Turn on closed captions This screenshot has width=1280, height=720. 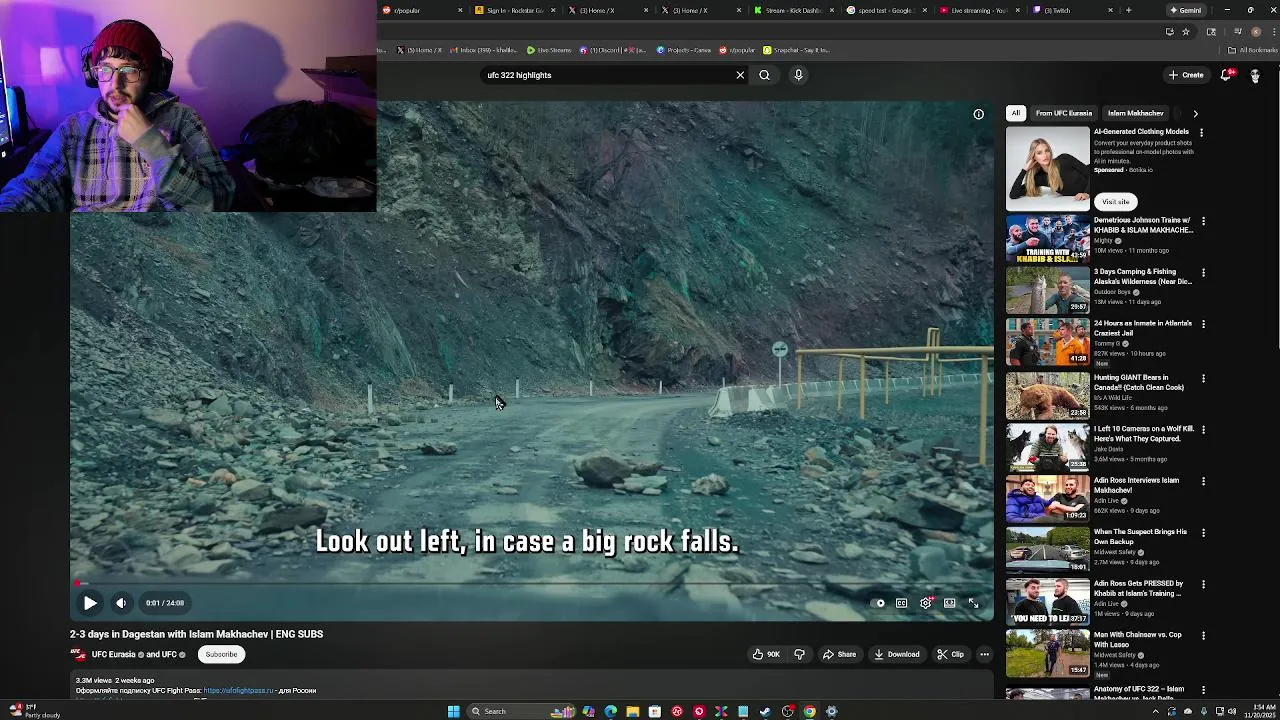click(x=902, y=603)
